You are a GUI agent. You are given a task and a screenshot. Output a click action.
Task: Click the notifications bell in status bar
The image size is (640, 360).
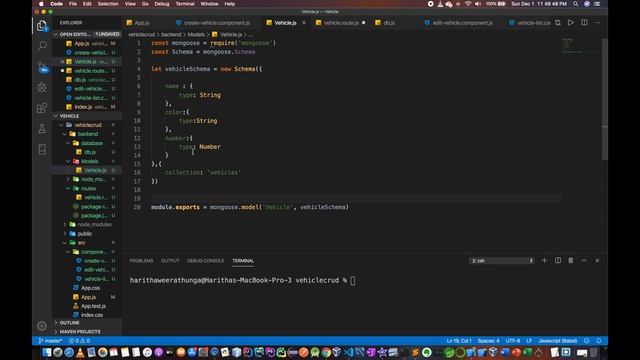(599, 340)
